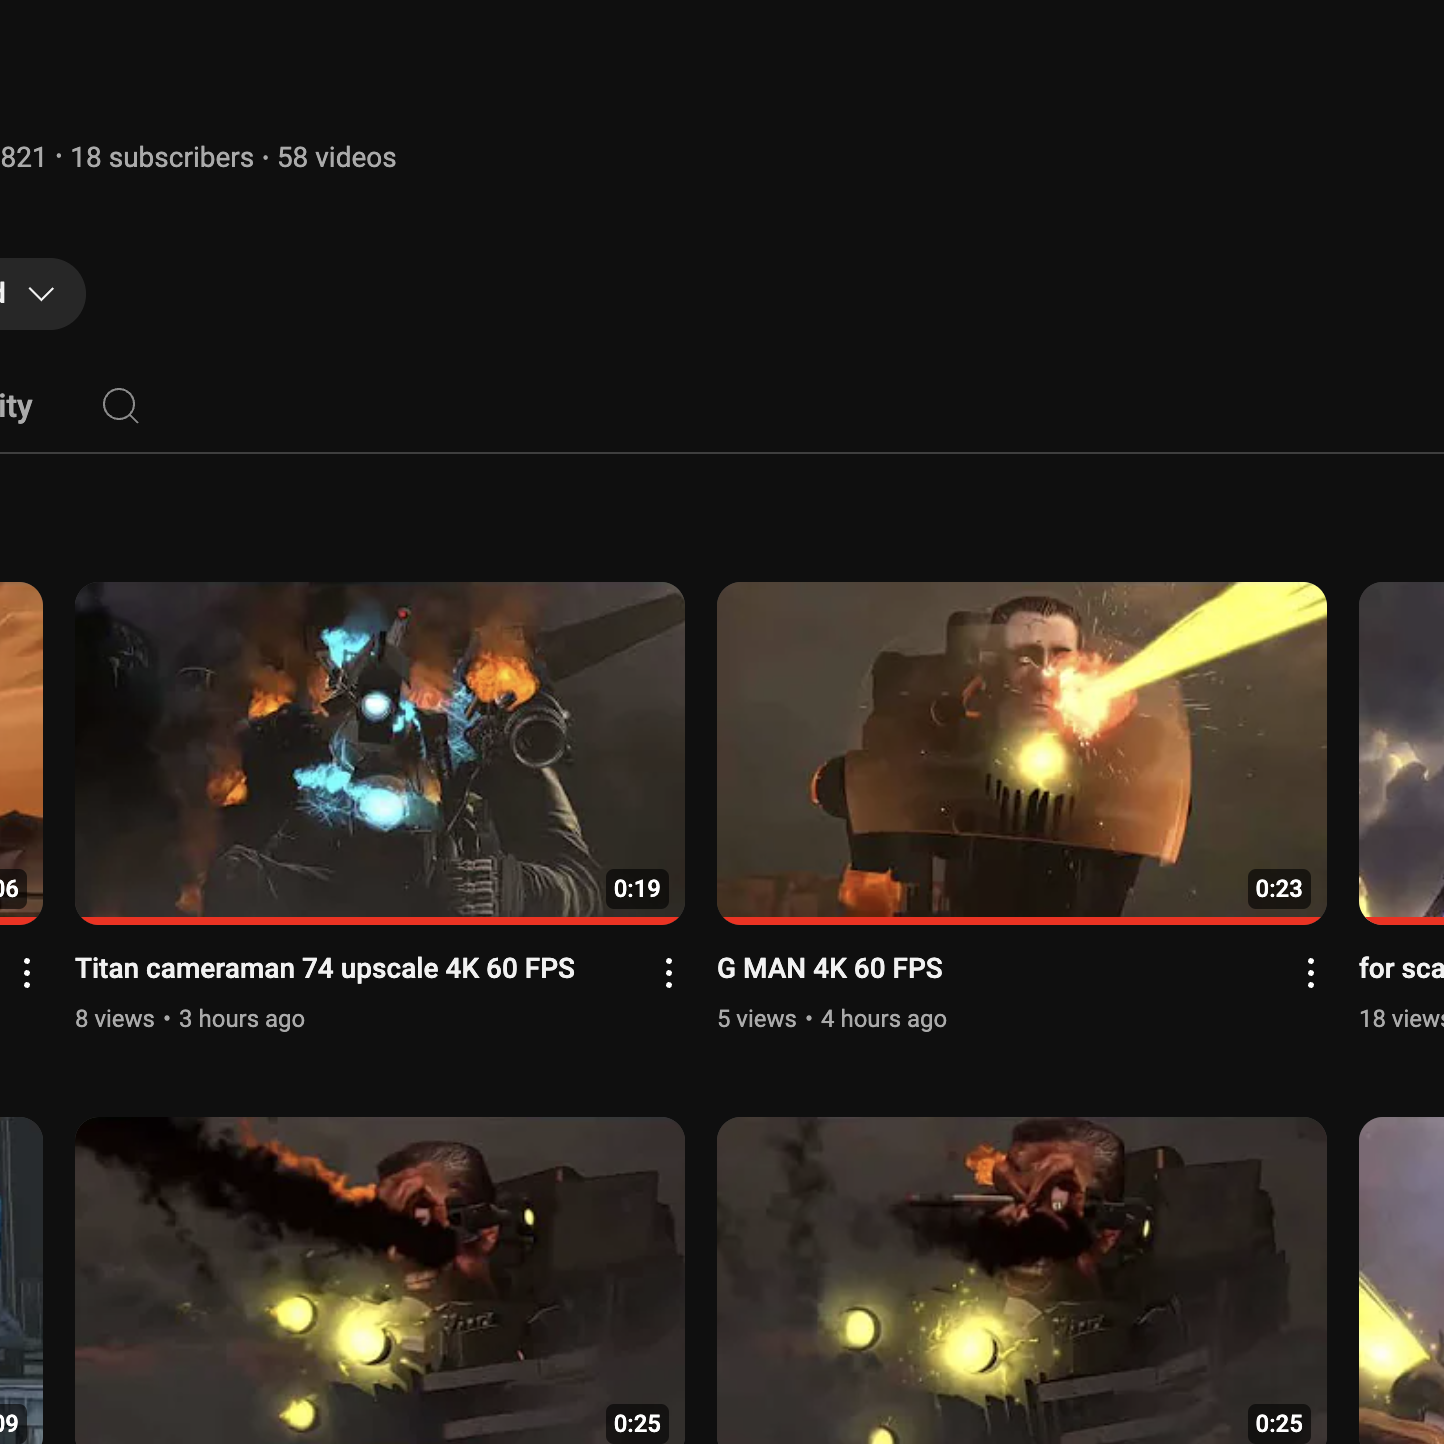Open second-row thumbnail below Titan cameraman video
Image resolution: width=1444 pixels, height=1444 pixels.
379,1280
